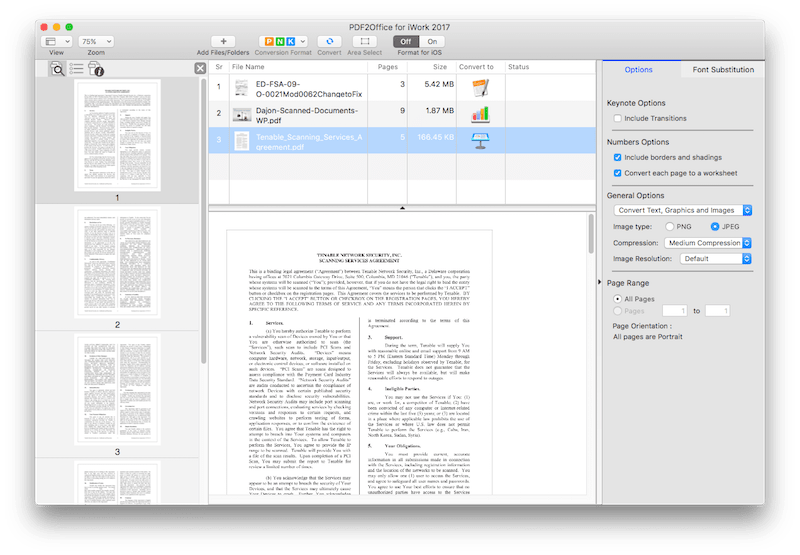800x555 pixels.
Task: Click the Convert to column header
Action: (481, 67)
